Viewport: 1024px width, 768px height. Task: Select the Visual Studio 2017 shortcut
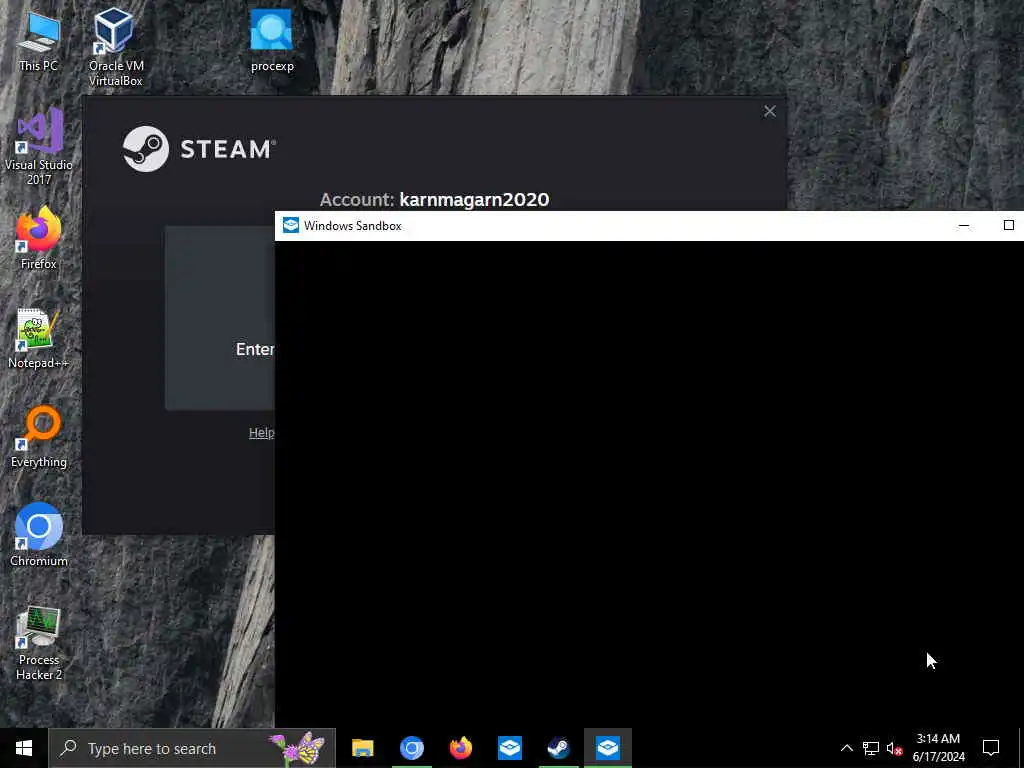coord(39,147)
